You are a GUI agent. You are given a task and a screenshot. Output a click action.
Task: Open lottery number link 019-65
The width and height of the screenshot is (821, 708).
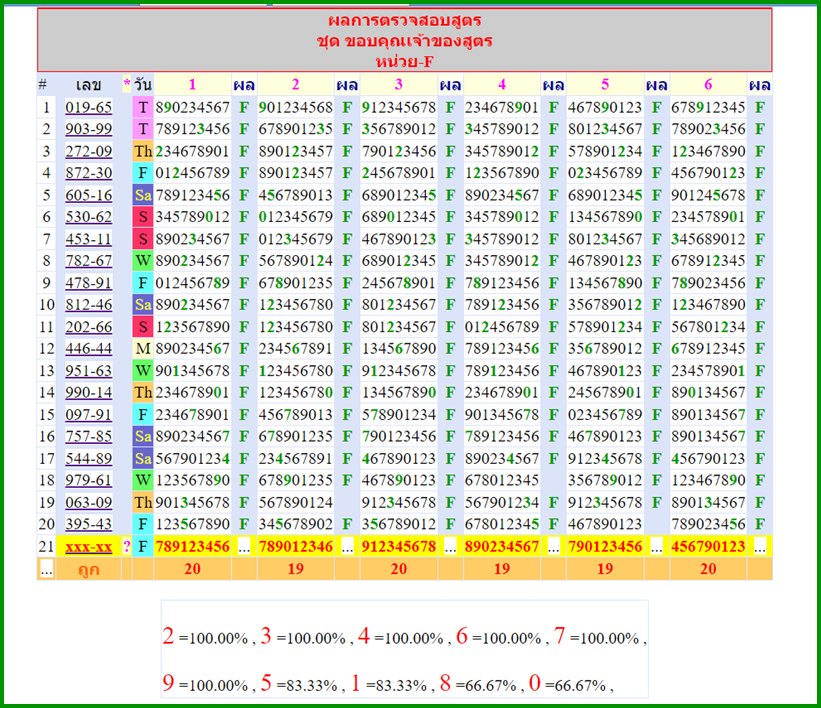pyautogui.click(x=88, y=107)
